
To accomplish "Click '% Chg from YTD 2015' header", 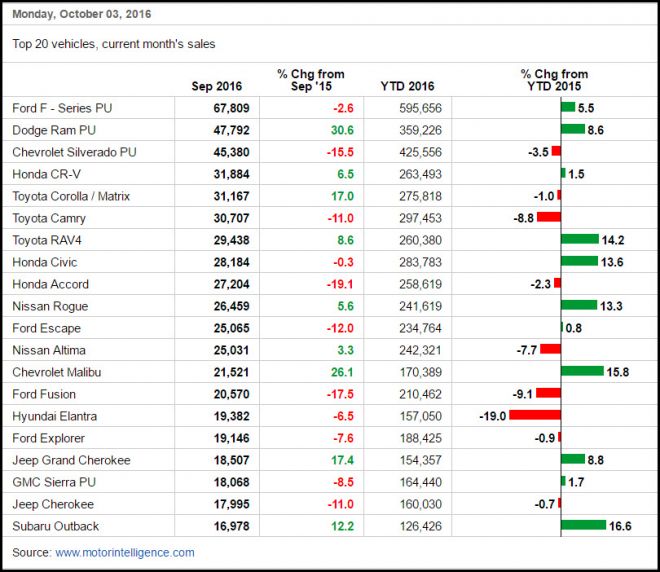I will (x=554, y=80).
